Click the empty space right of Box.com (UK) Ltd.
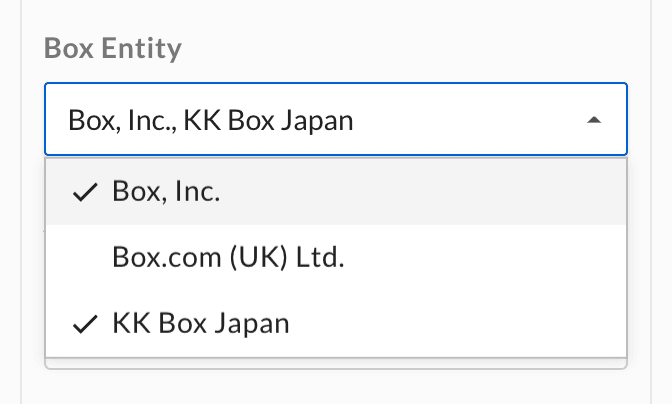Viewport: 672px width, 404px height. pyautogui.click(x=484, y=257)
